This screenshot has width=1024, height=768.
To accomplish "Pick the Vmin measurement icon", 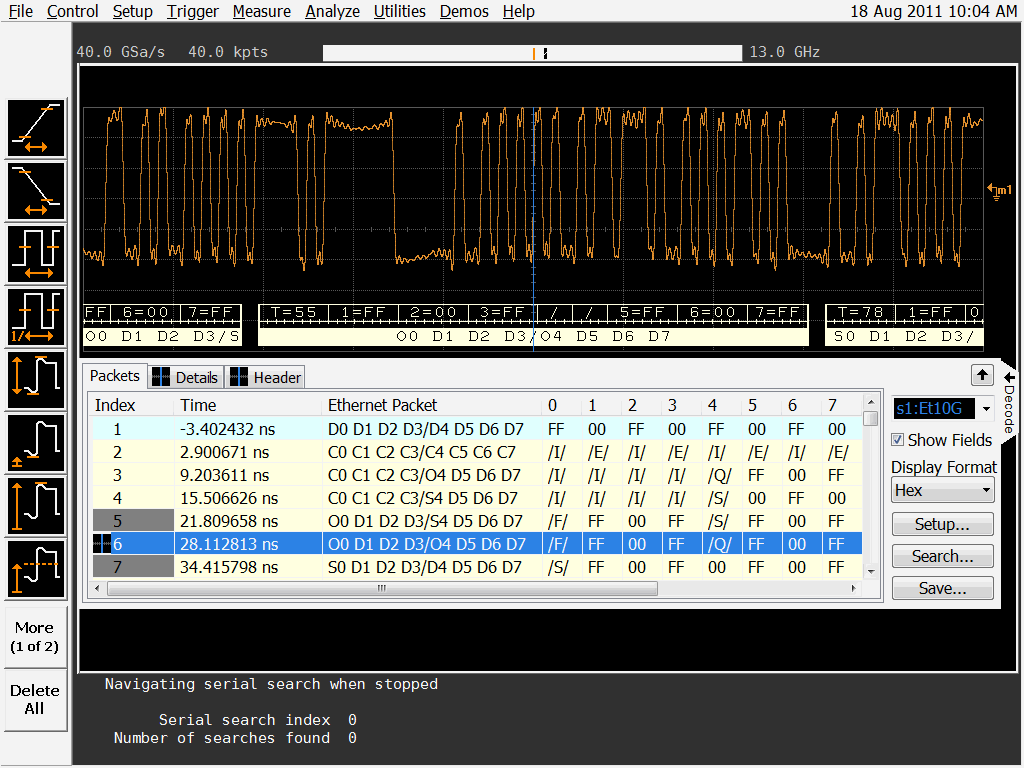I will [36, 443].
